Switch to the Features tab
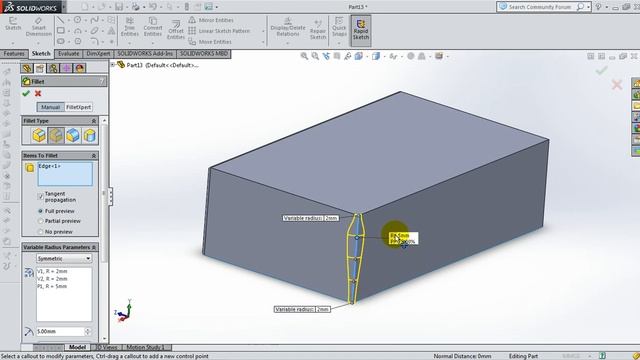Screen dimensions: 640x360 point(14,54)
